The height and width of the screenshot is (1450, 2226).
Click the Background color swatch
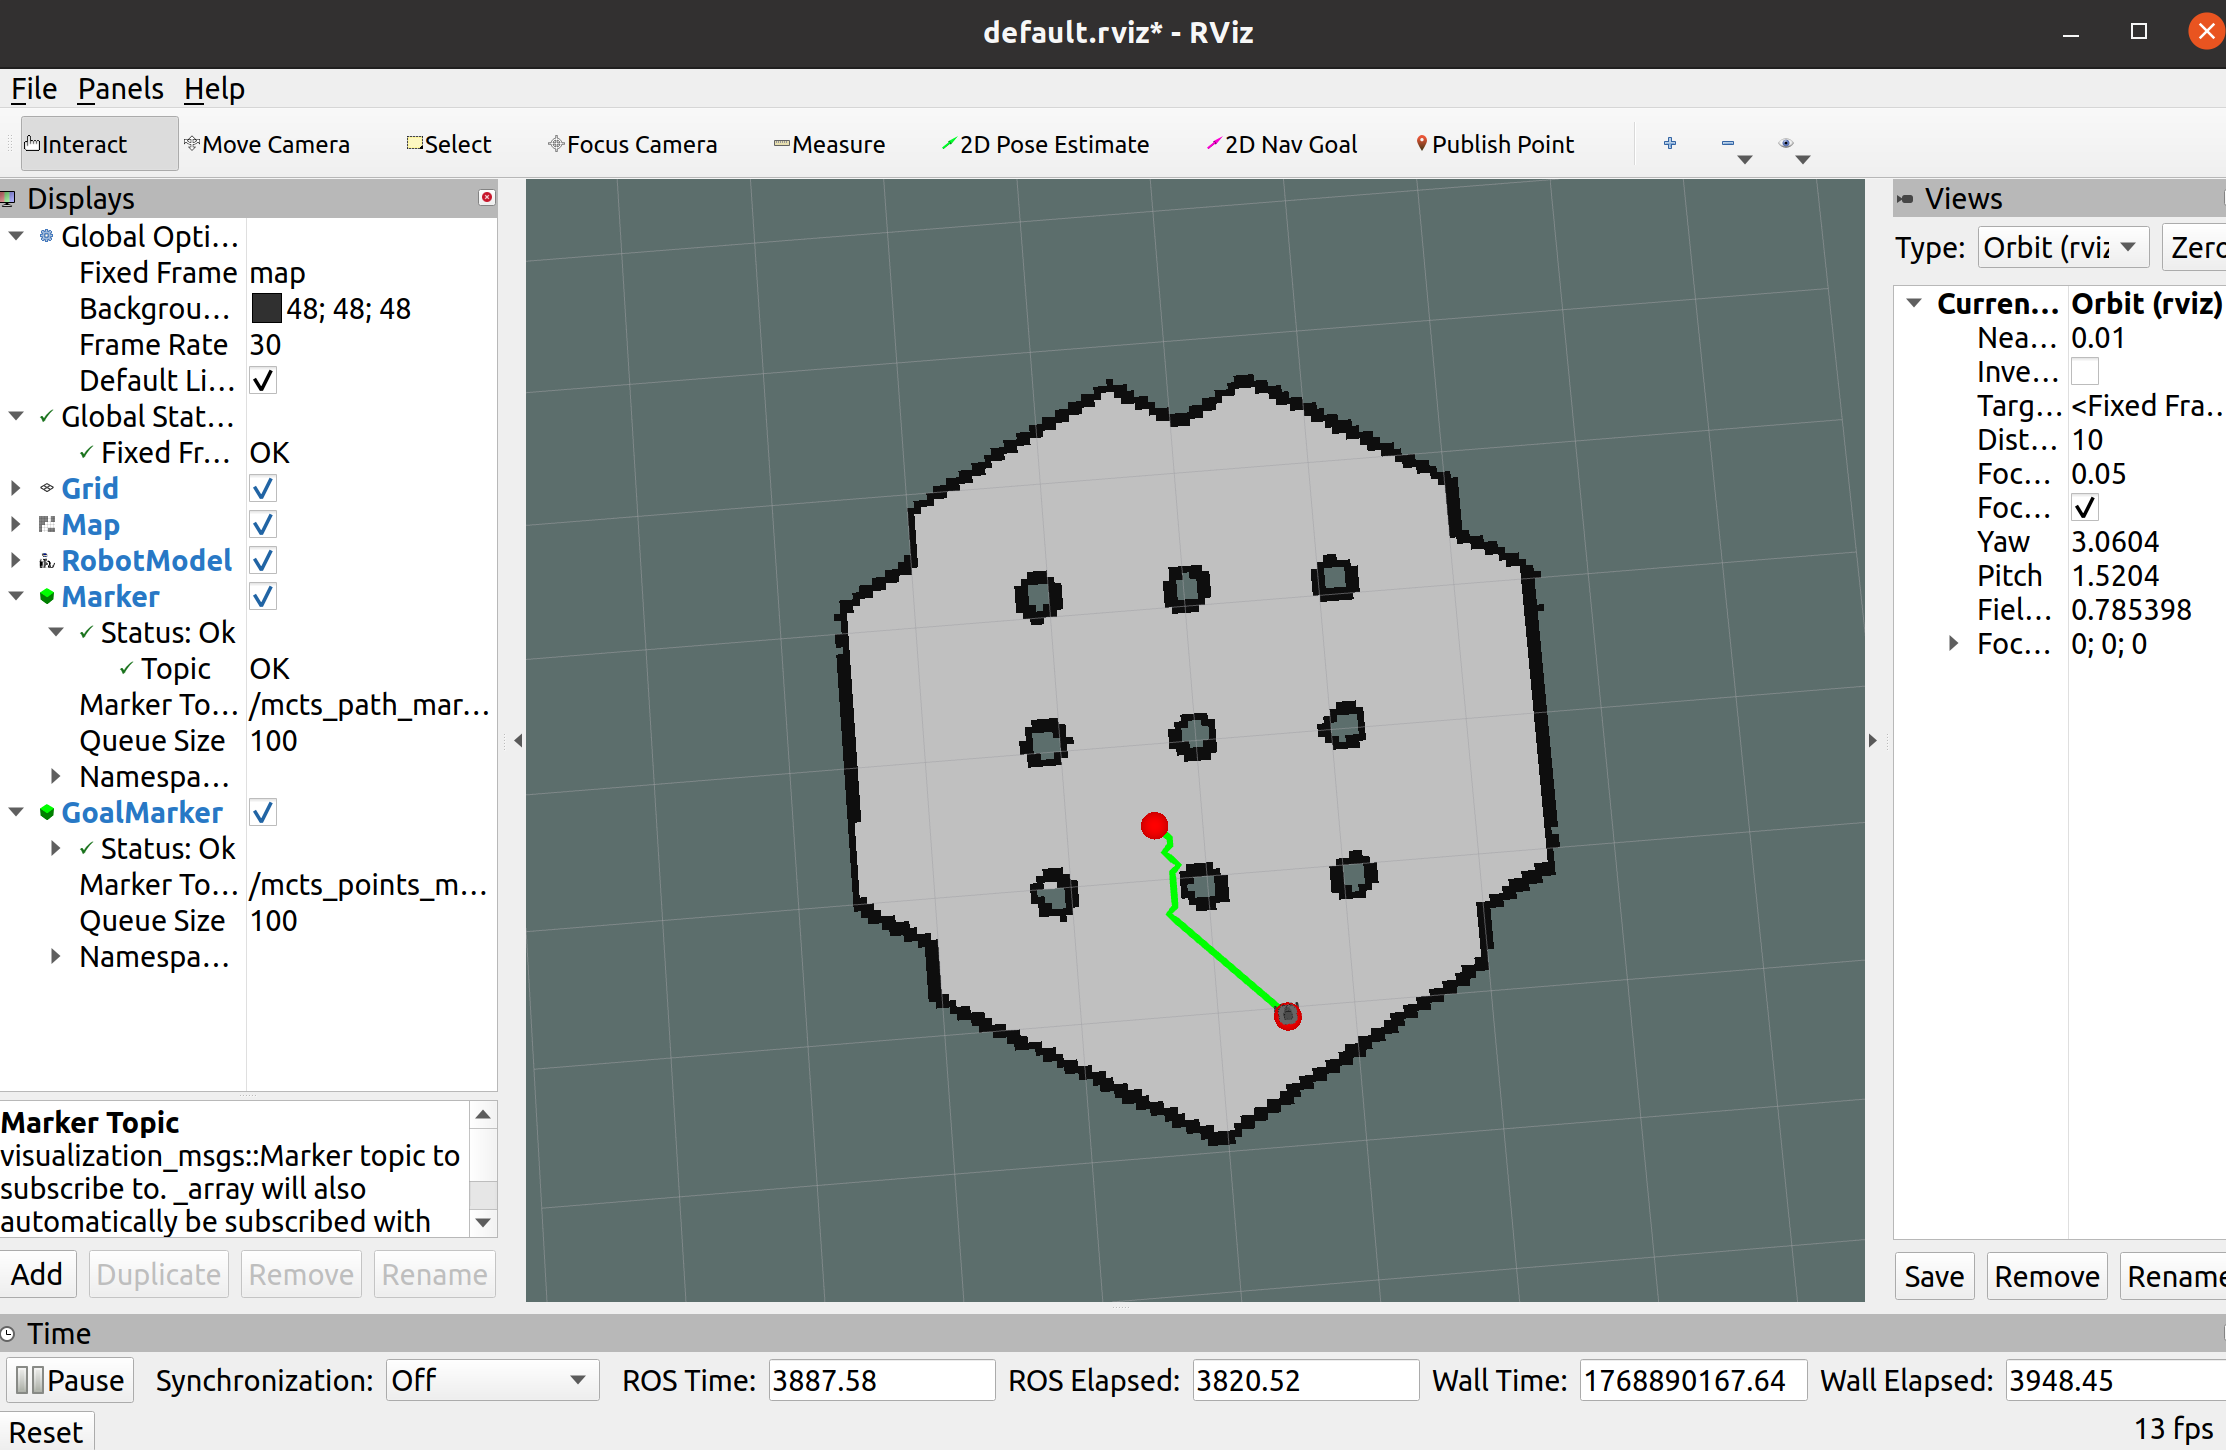[x=266, y=309]
